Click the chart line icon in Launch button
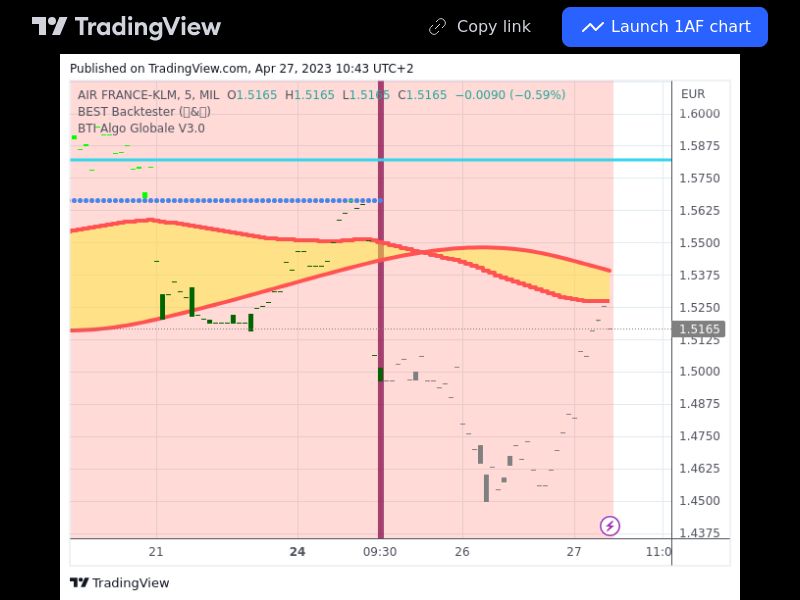Image resolution: width=800 pixels, height=600 pixels. 592,27
